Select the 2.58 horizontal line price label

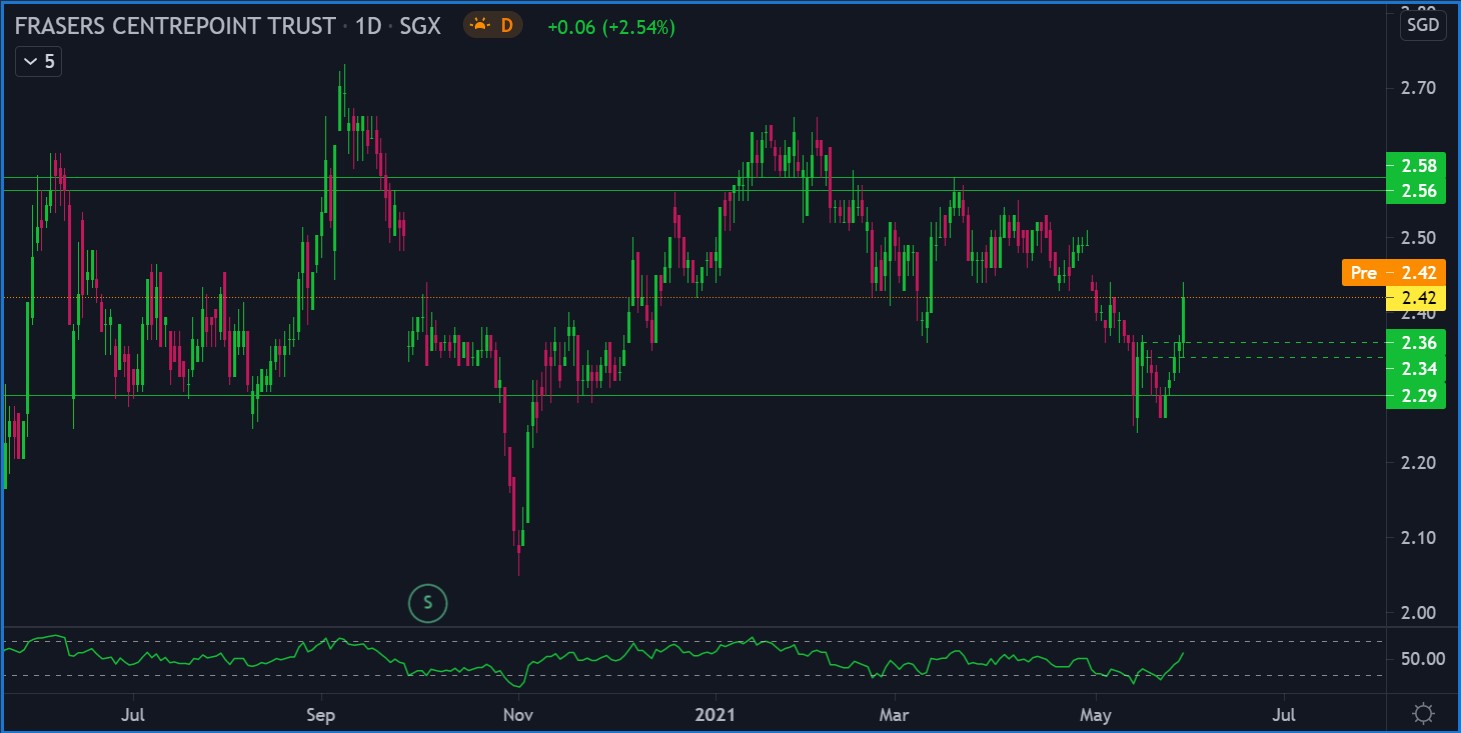[1416, 165]
